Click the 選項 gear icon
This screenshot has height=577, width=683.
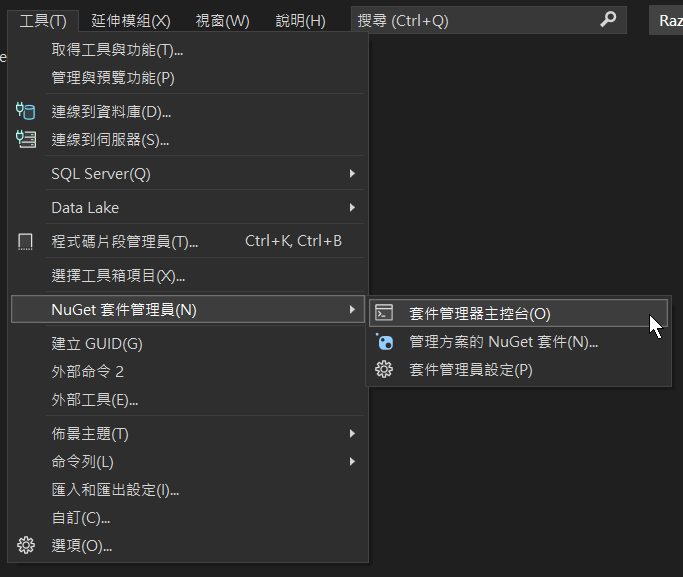pyautogui.click(x=26, y=545)
